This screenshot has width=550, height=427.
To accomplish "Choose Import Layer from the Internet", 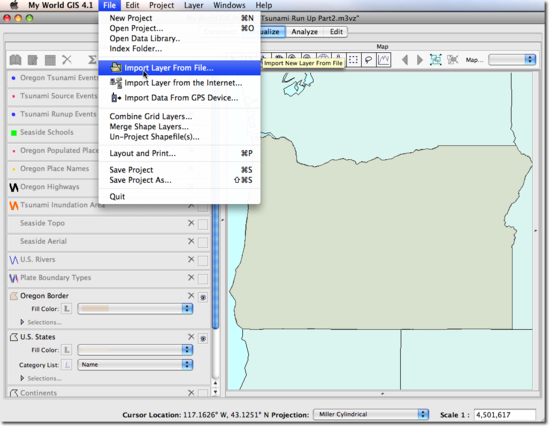I will 180,83.
